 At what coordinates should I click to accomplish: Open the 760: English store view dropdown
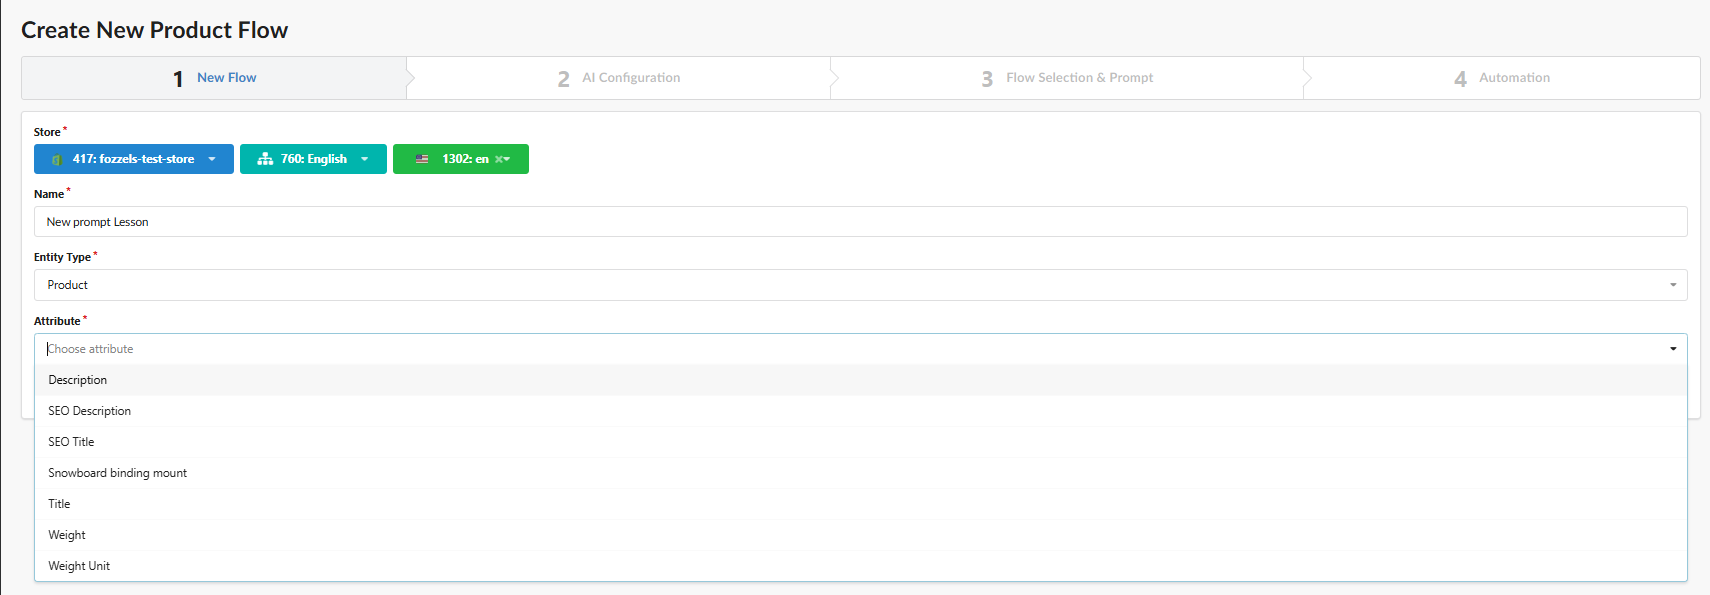coord(313,159)
